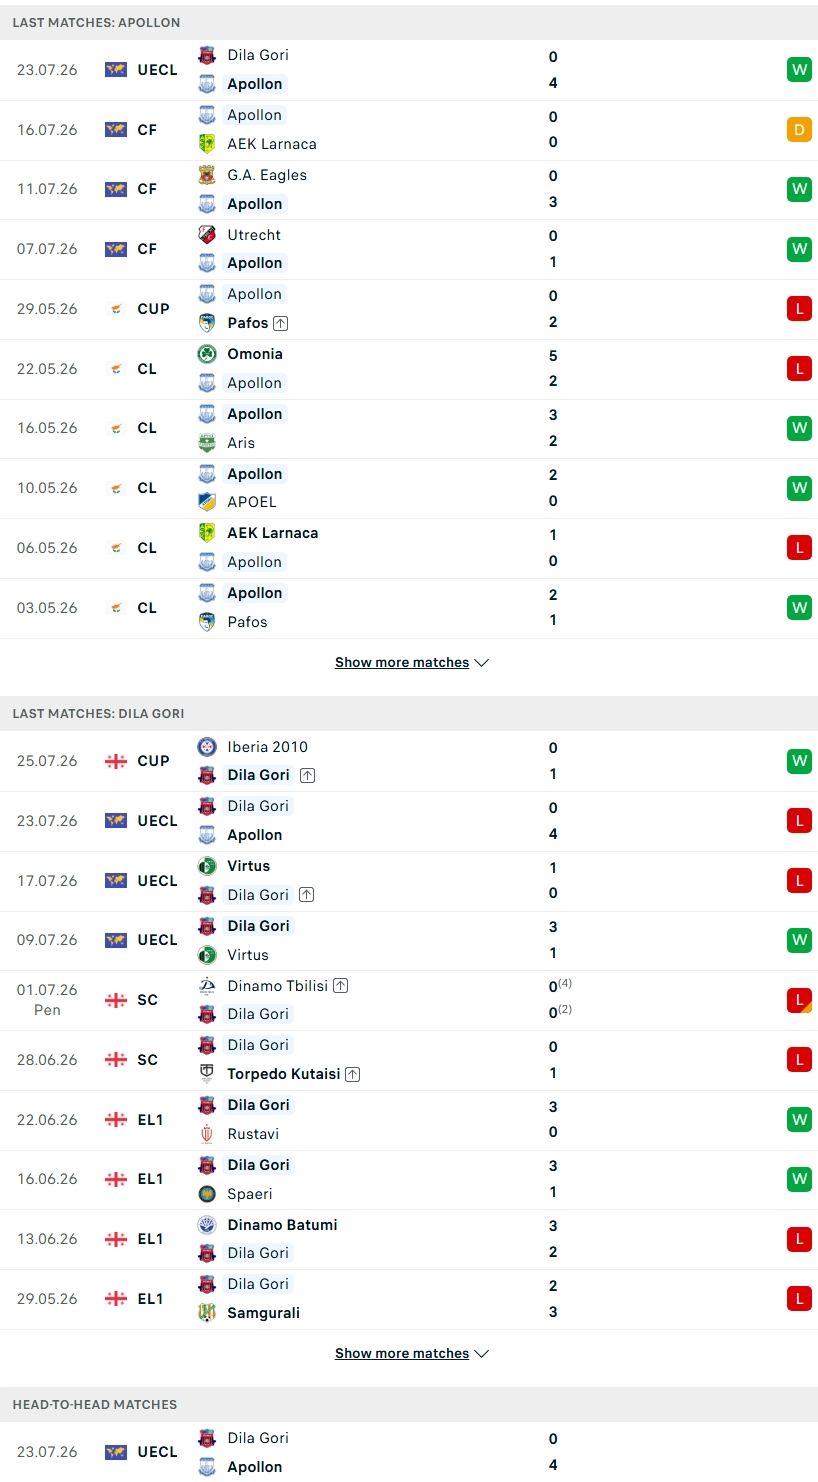Open Dinamo Batumi vs Dila Gori match

tap(409, 1239)
